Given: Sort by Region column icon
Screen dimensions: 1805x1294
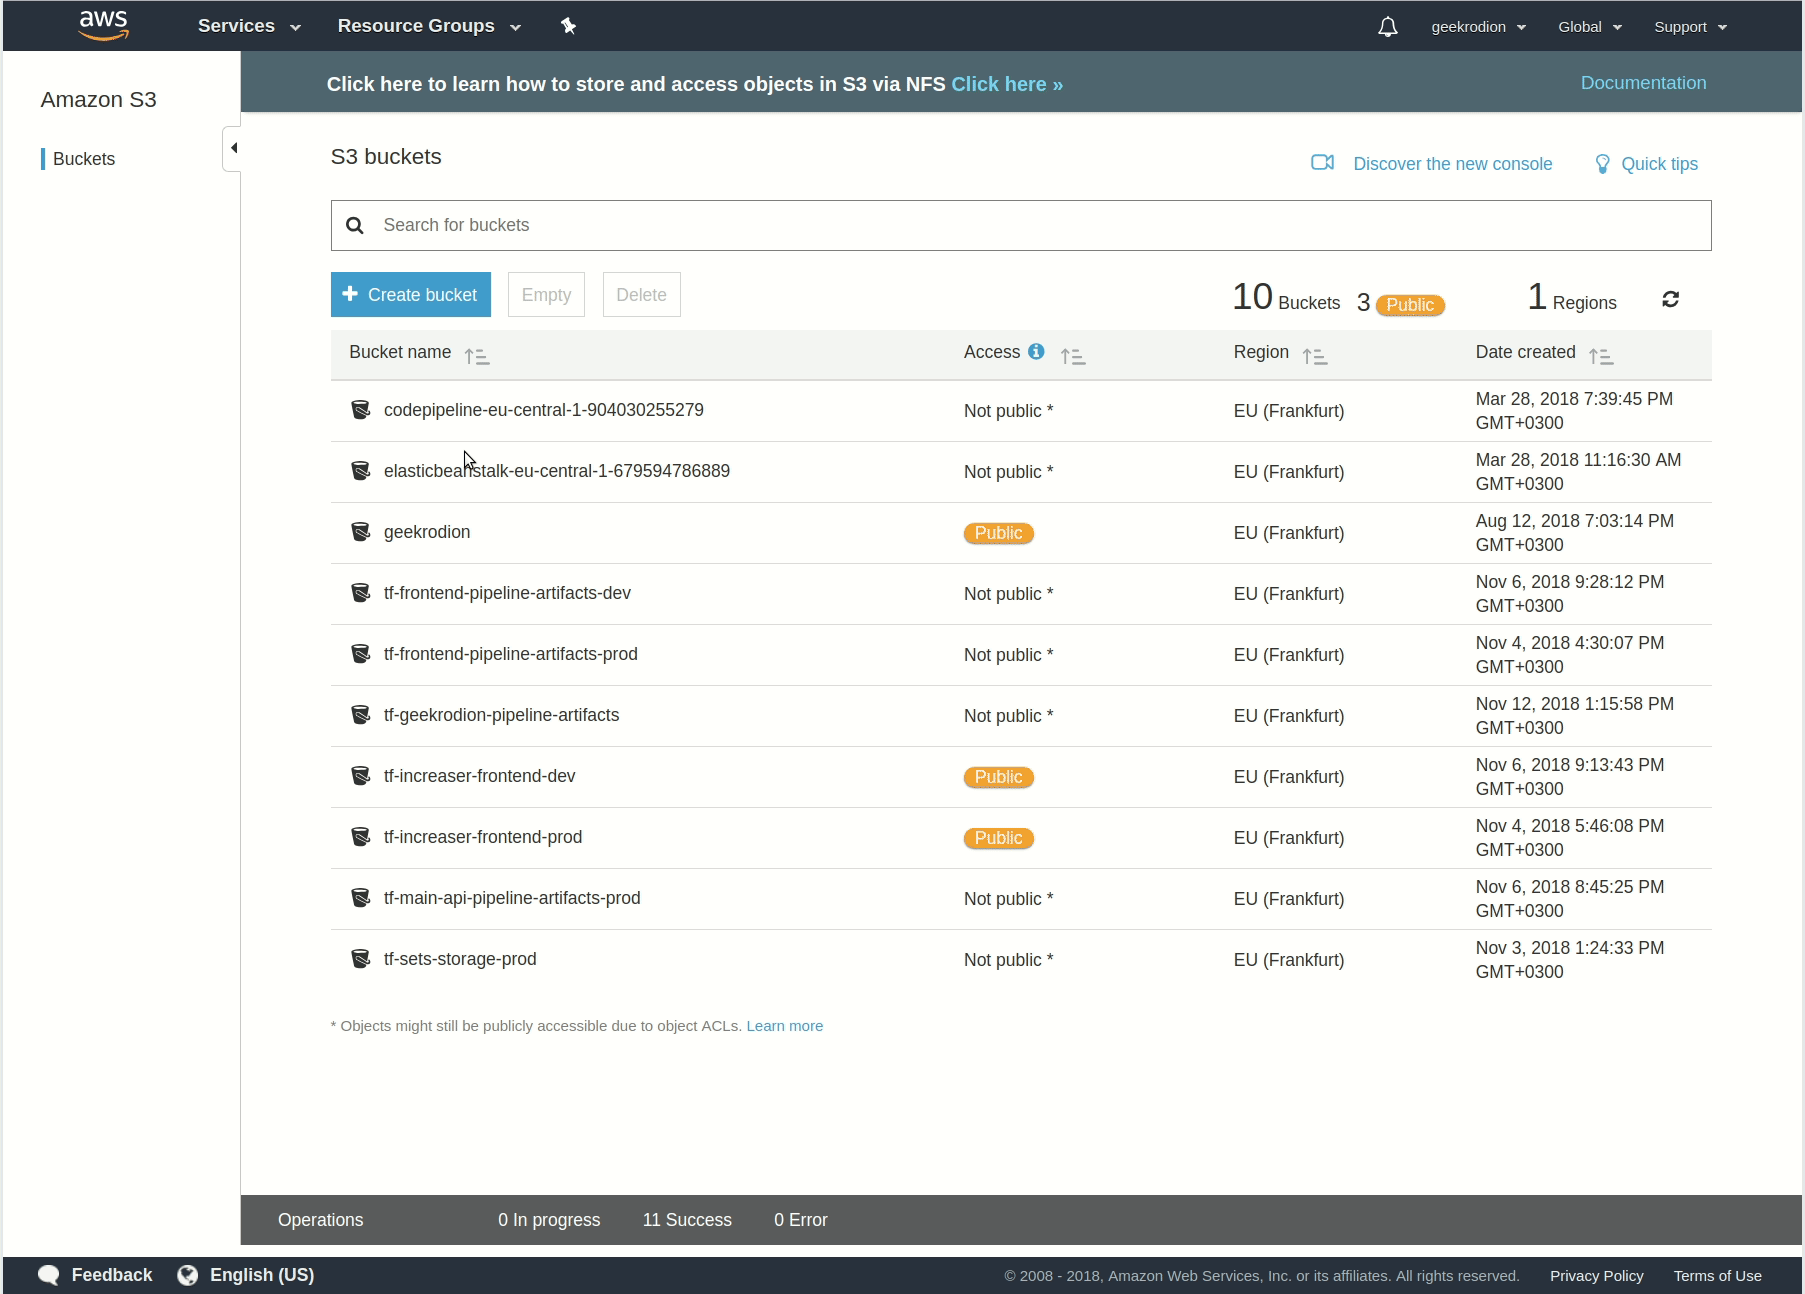Looking at the screenshot, I should (1315, 356).
